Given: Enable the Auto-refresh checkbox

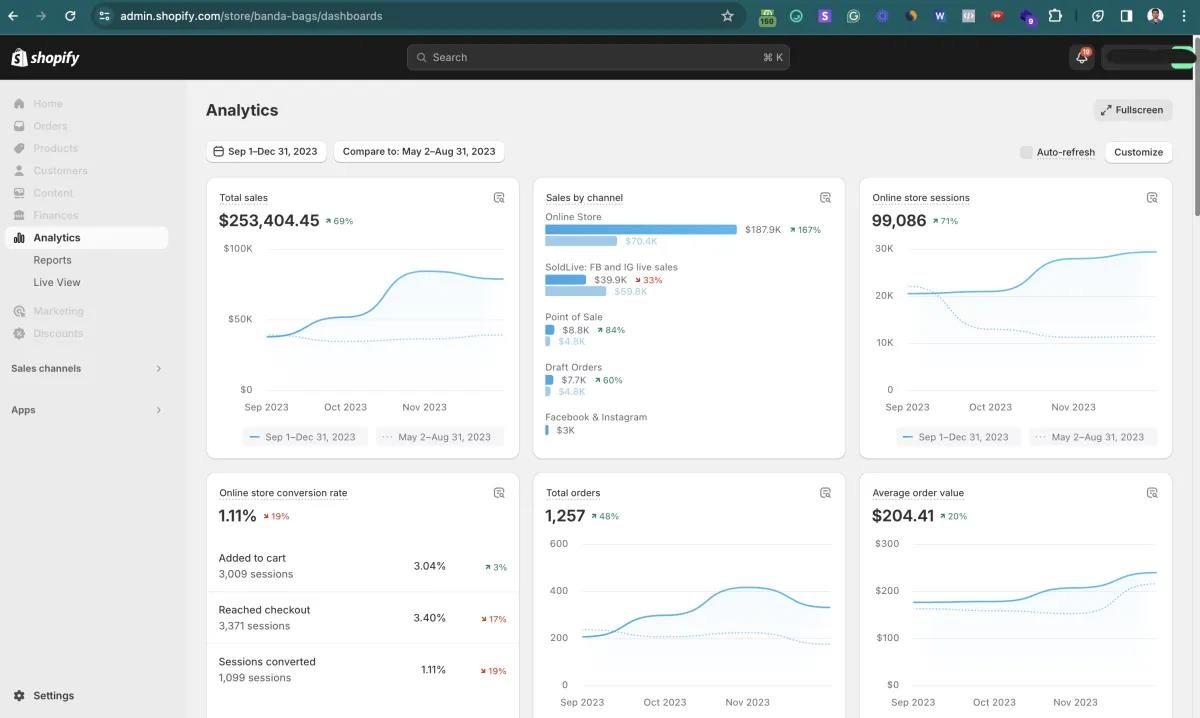Looking at the screenshot, I should (x=1026, y=152).
